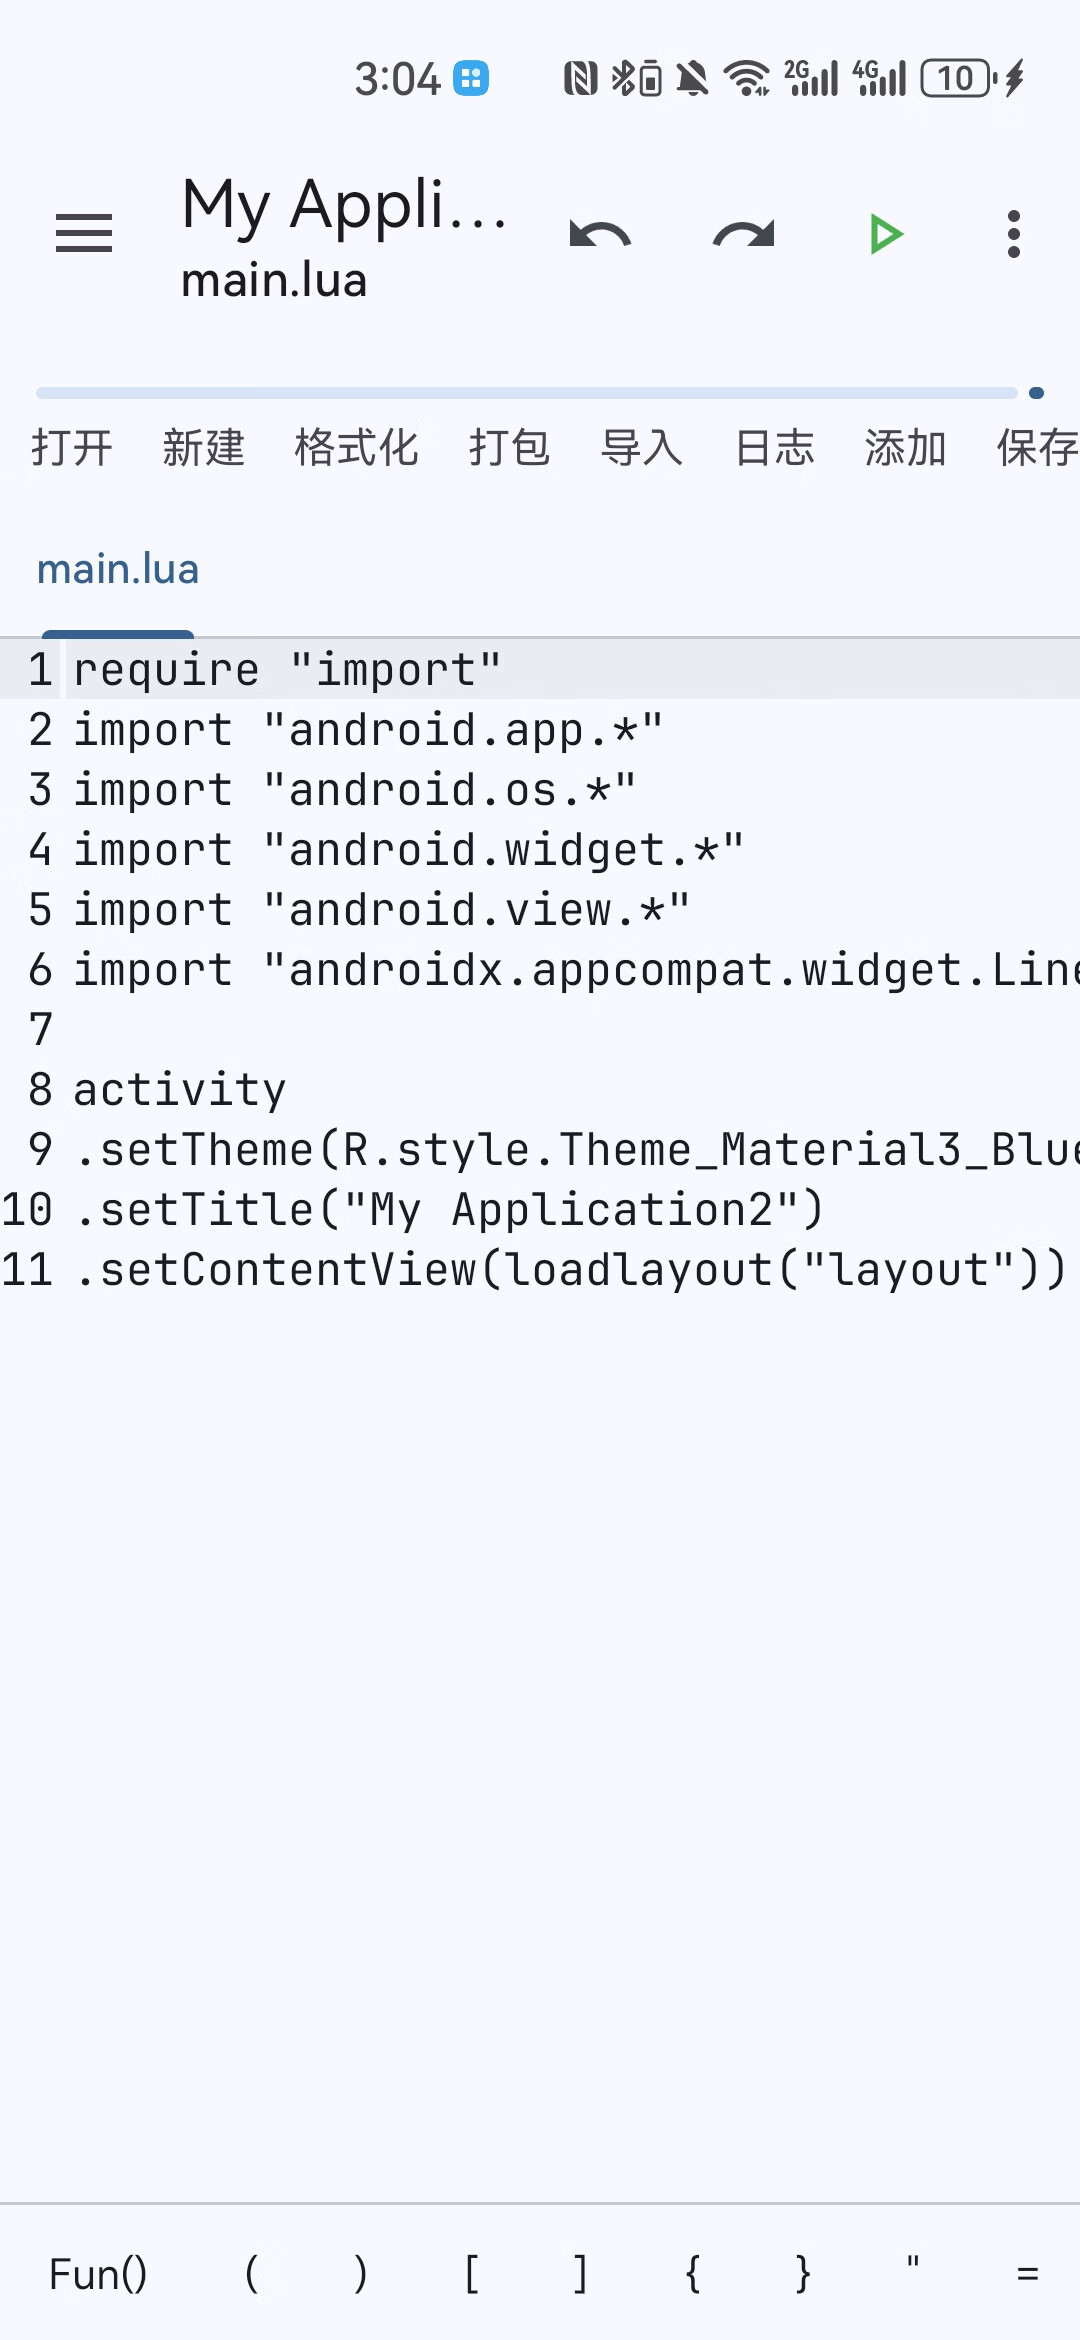Tap 打包 to package the app
This screenshot has width=1080, height=2340.
510,447
